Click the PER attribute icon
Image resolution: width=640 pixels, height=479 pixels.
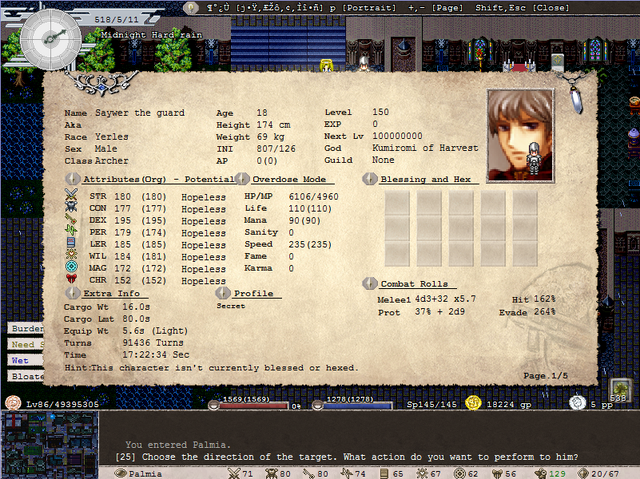[x=71, y=231]
